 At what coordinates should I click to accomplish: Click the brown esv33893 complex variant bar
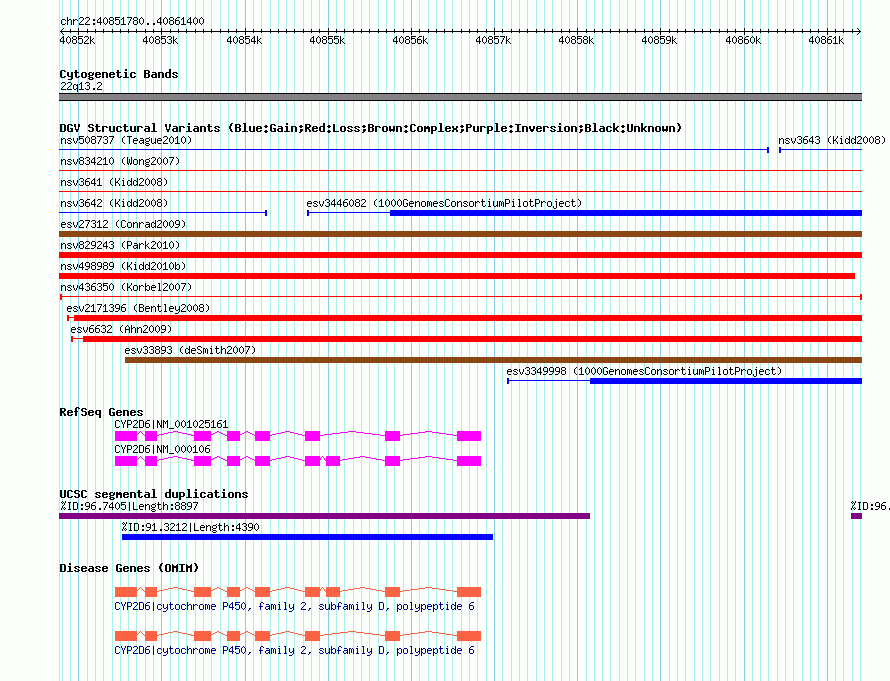(x=493, y=360)
